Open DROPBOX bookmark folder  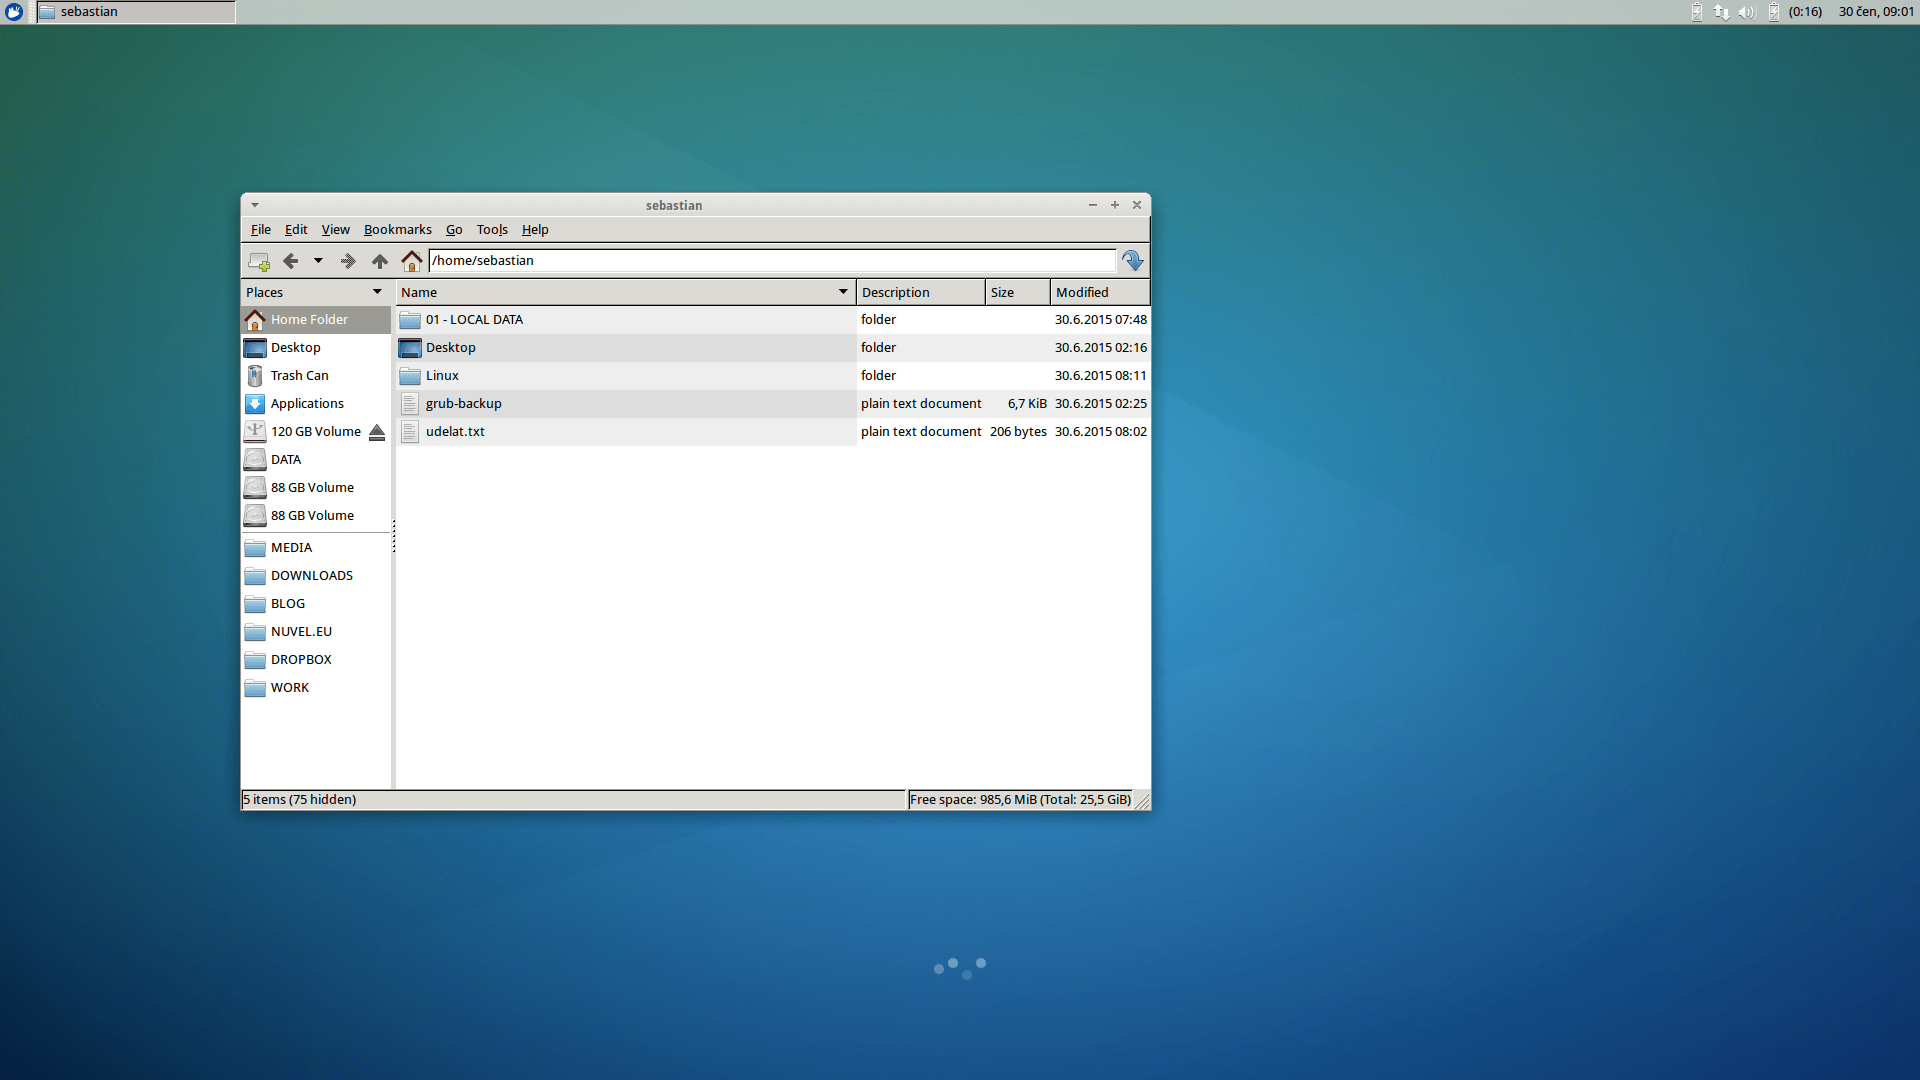tap(316, 660)
